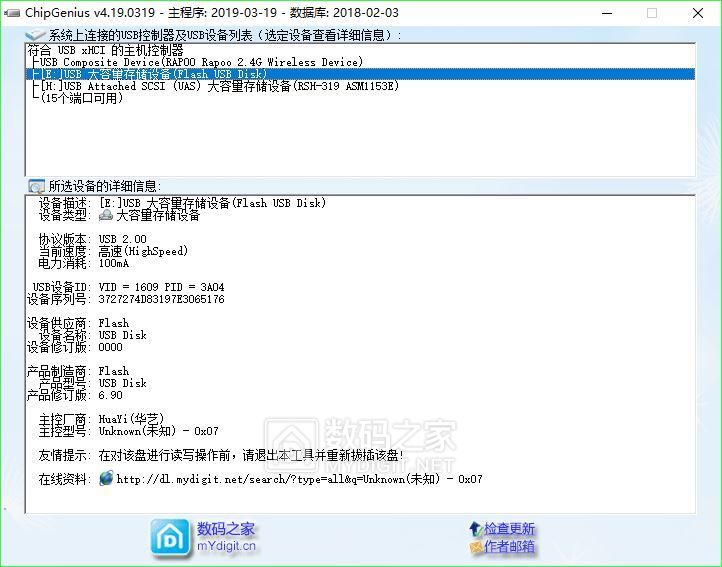
Task: Click the USB drive icon beside device list header
Action: click(35, 35)
